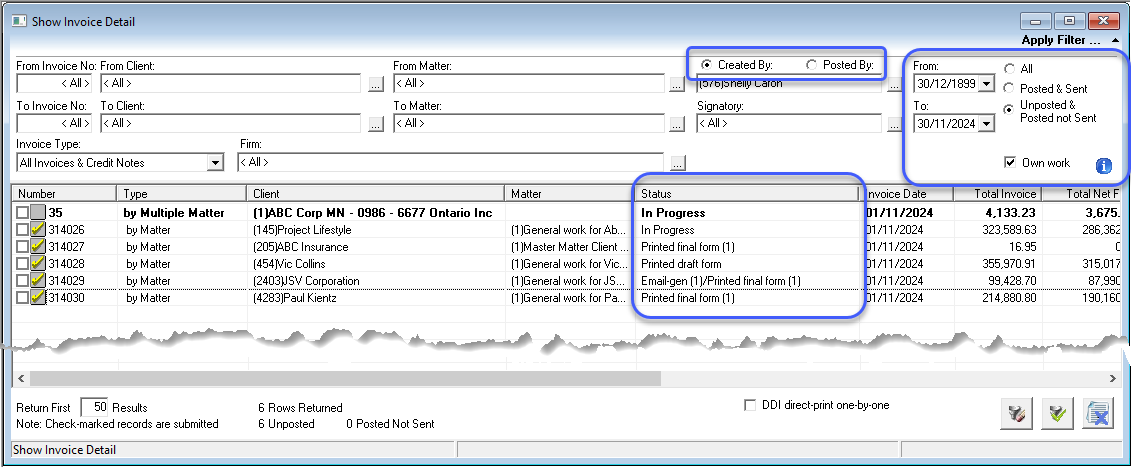Viewport: 1131px width, 469px height.
Task: Sort by the Total Invoice column header
Action: (998, 193)
